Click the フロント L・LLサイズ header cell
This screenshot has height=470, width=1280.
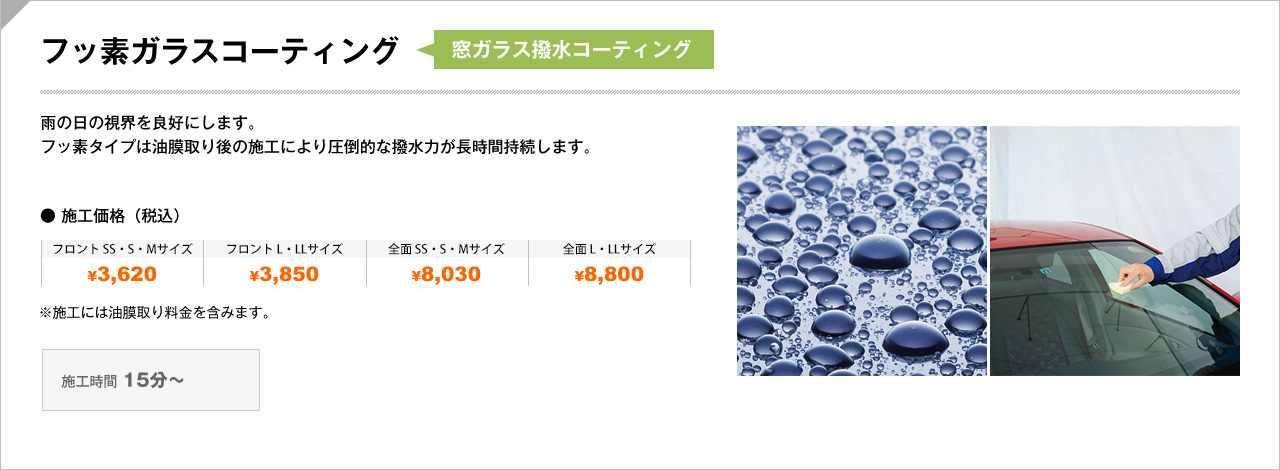285,249
